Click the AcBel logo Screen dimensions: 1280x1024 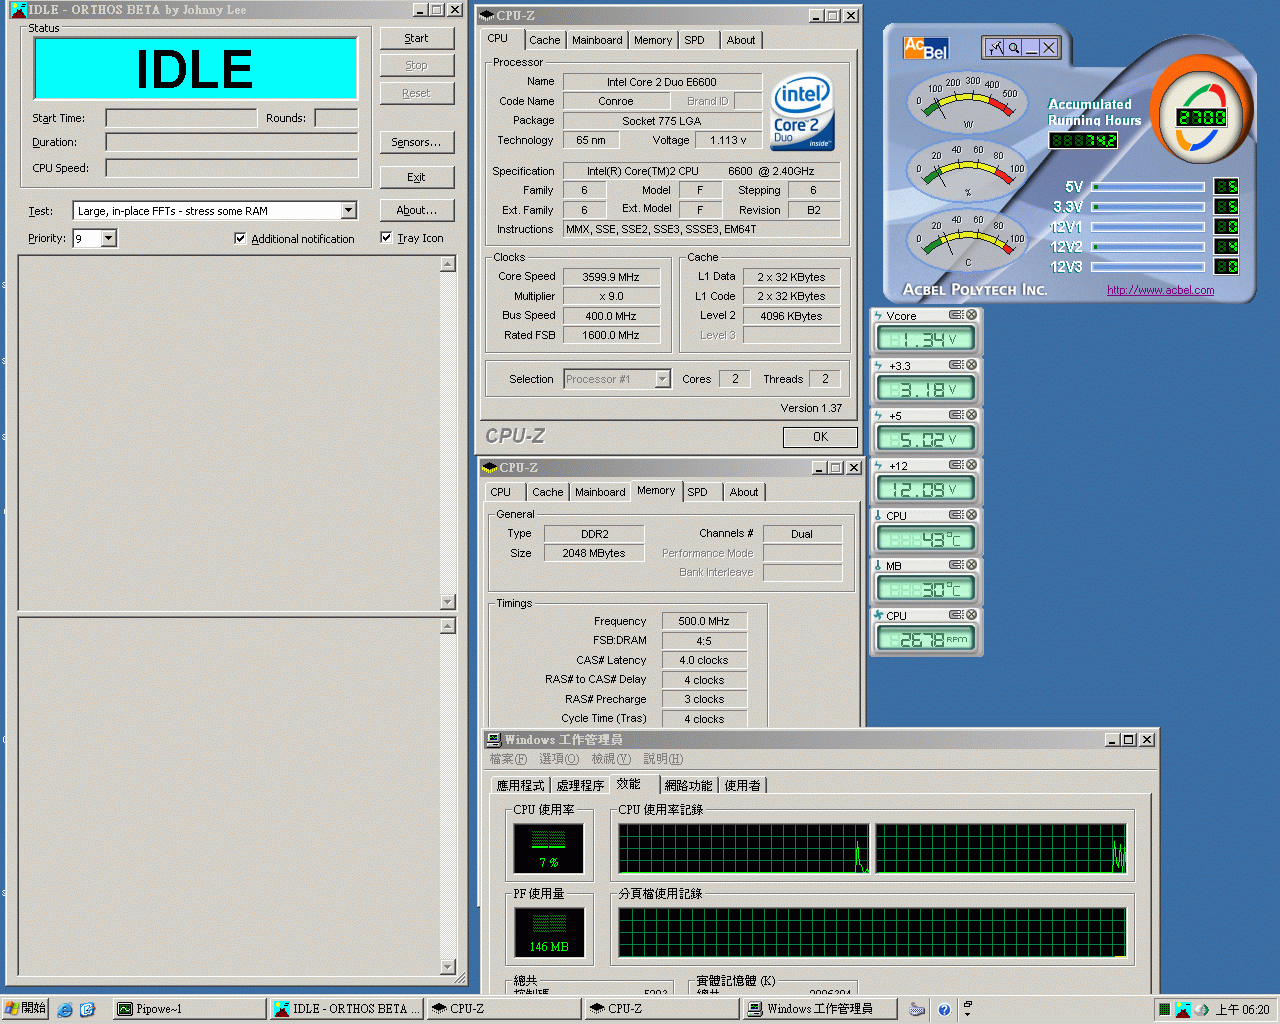925,48
